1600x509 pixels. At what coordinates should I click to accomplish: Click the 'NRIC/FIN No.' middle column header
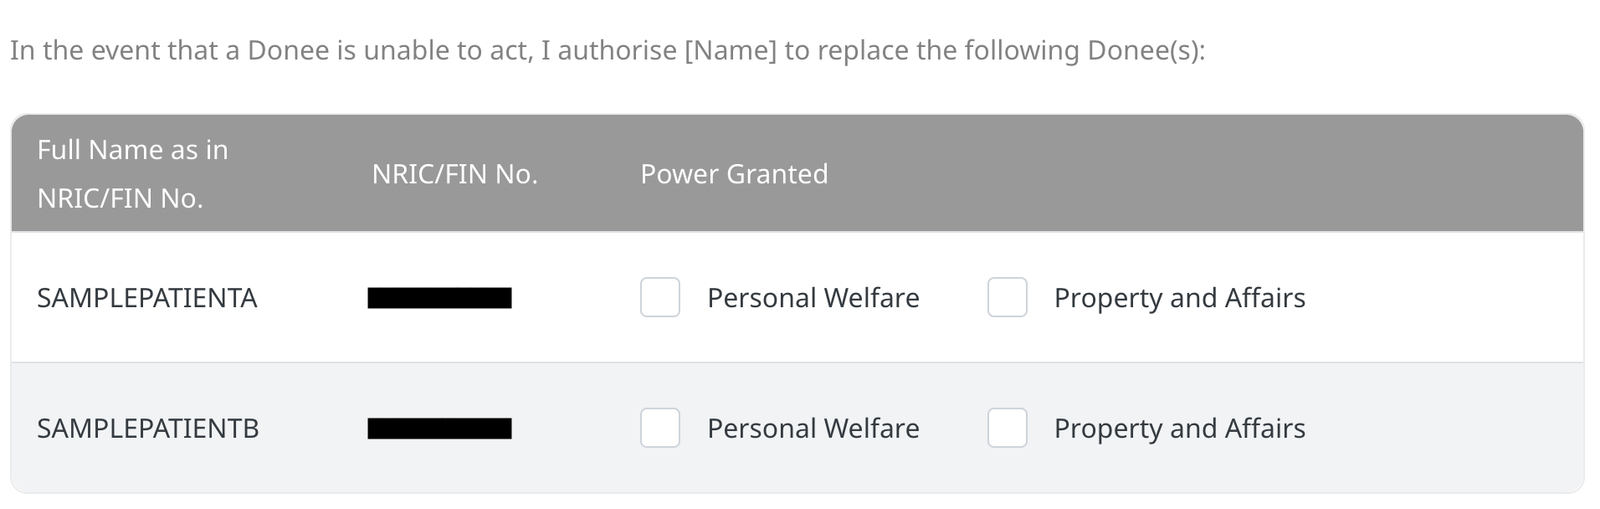click(x=454, y=175)
